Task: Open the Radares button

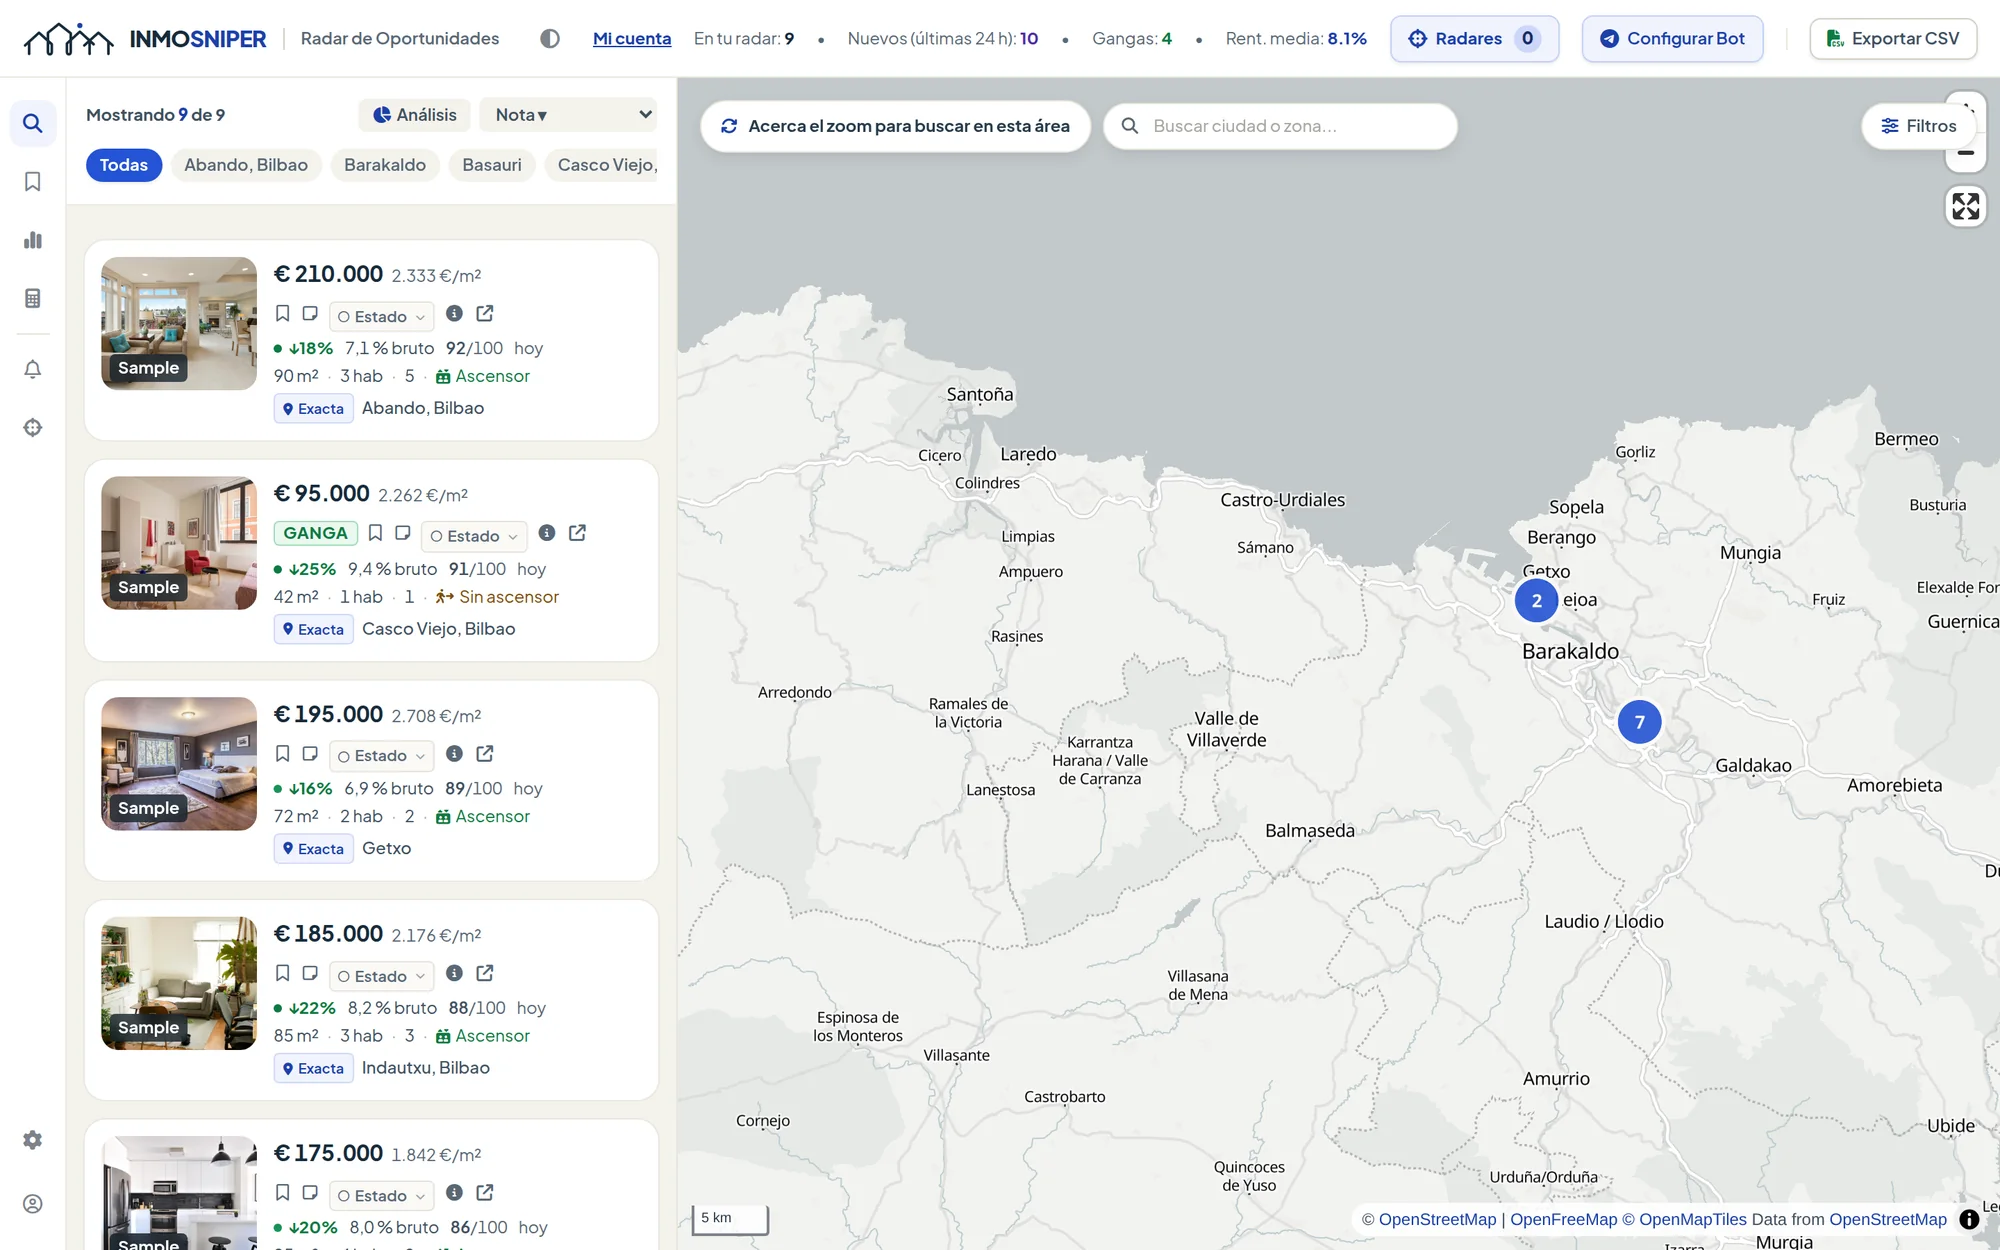Action: pyautogui.click(x=1474, y=38)
